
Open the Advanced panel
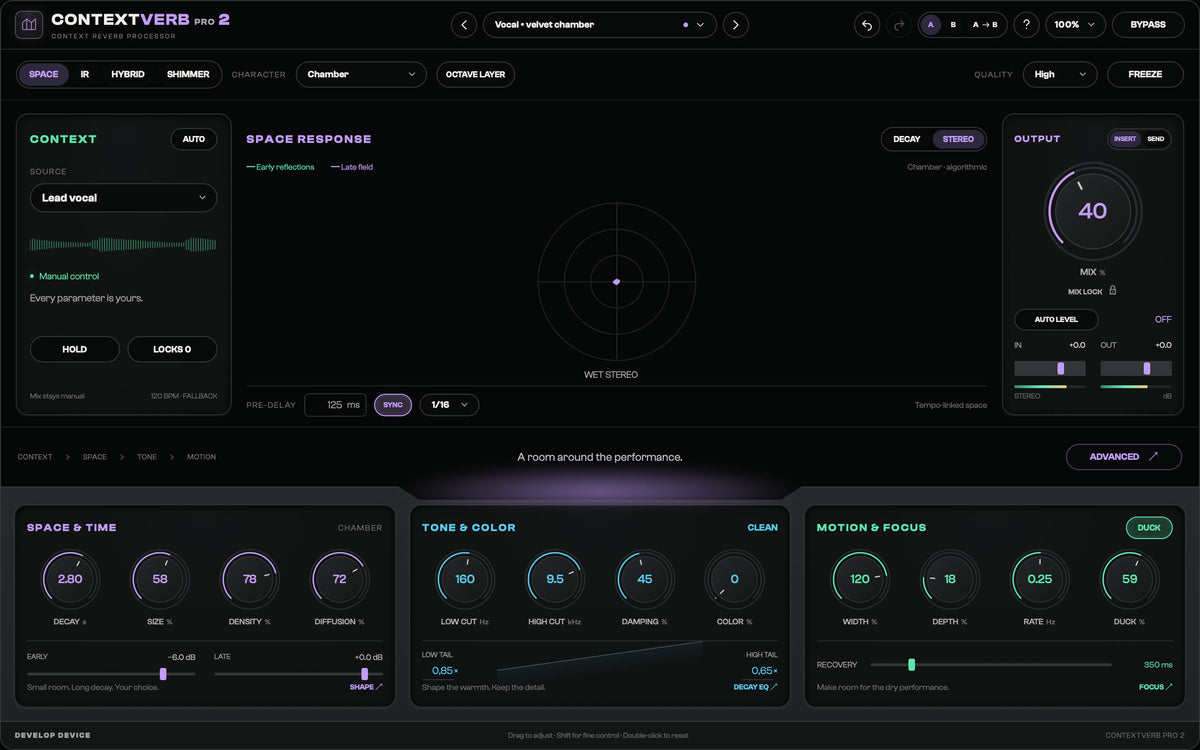1124,457
